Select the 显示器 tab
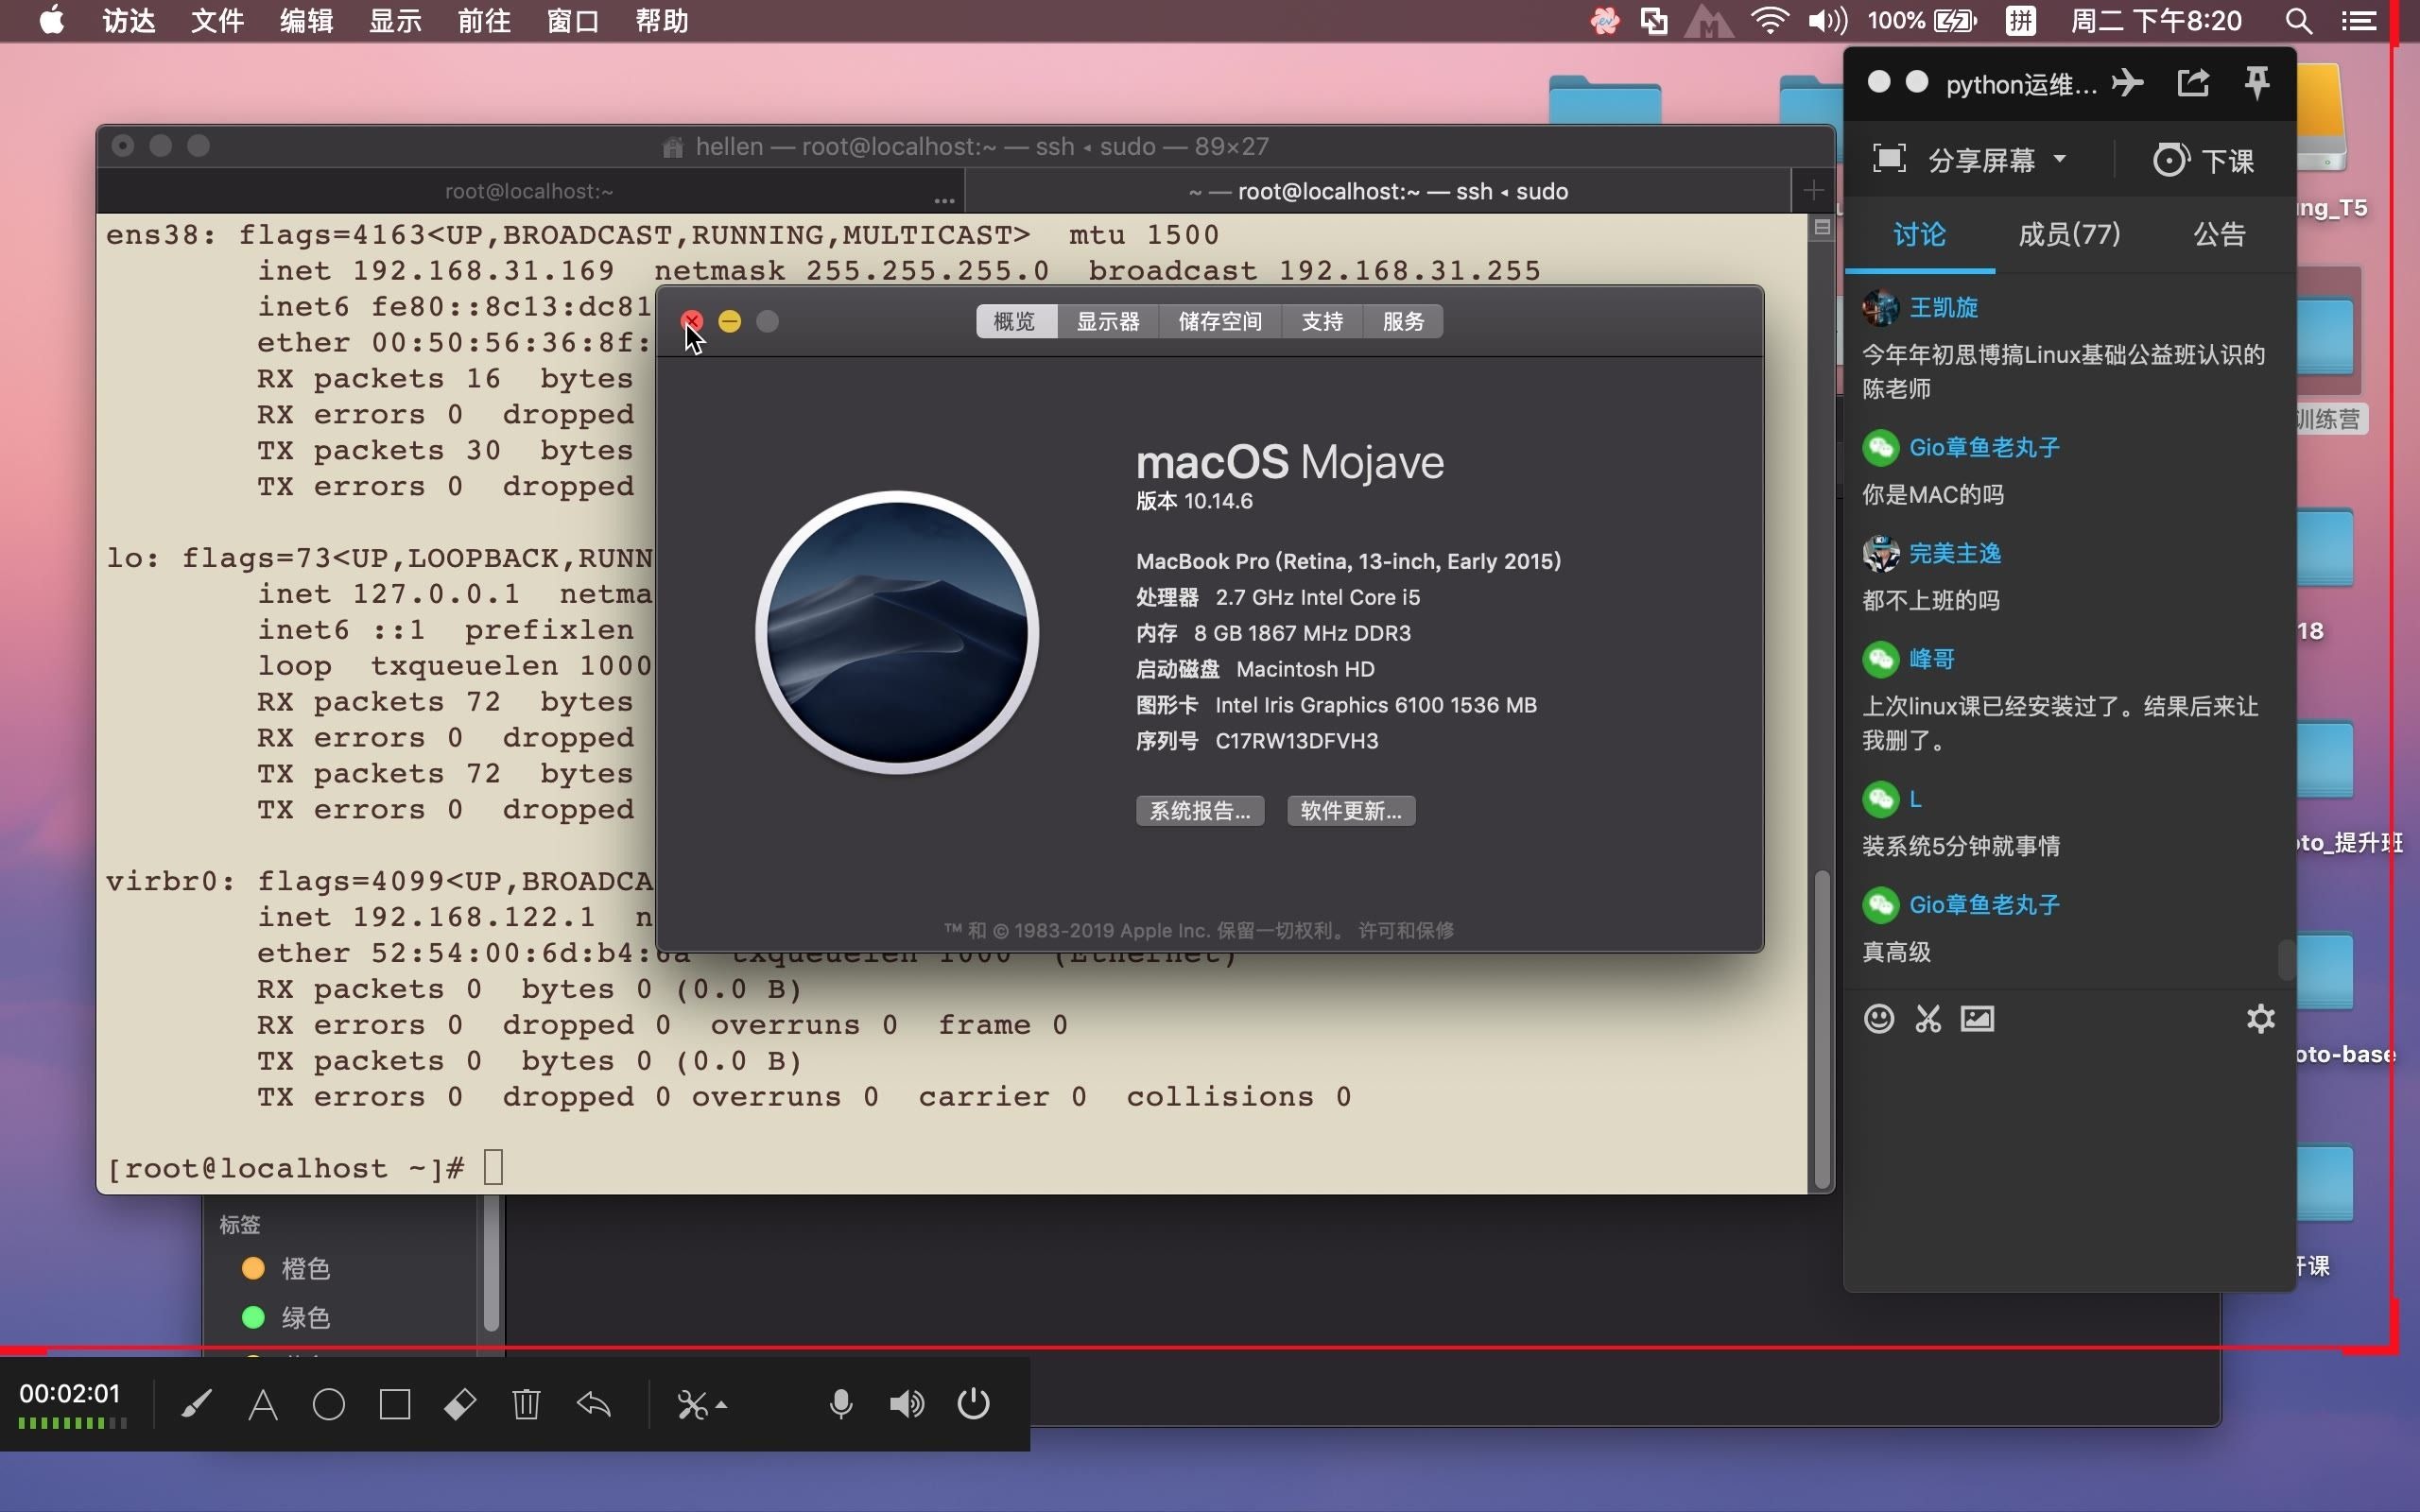This screenshot has height=1512, width=2420. point(1108,322)
